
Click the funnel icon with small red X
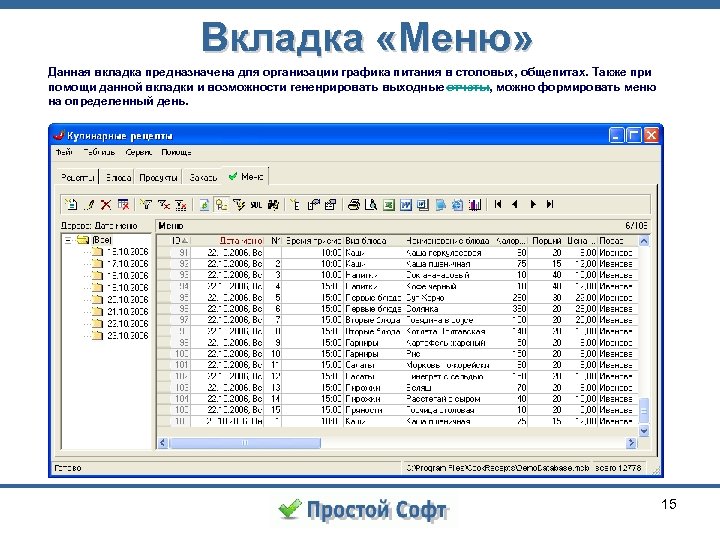point(163,204)
